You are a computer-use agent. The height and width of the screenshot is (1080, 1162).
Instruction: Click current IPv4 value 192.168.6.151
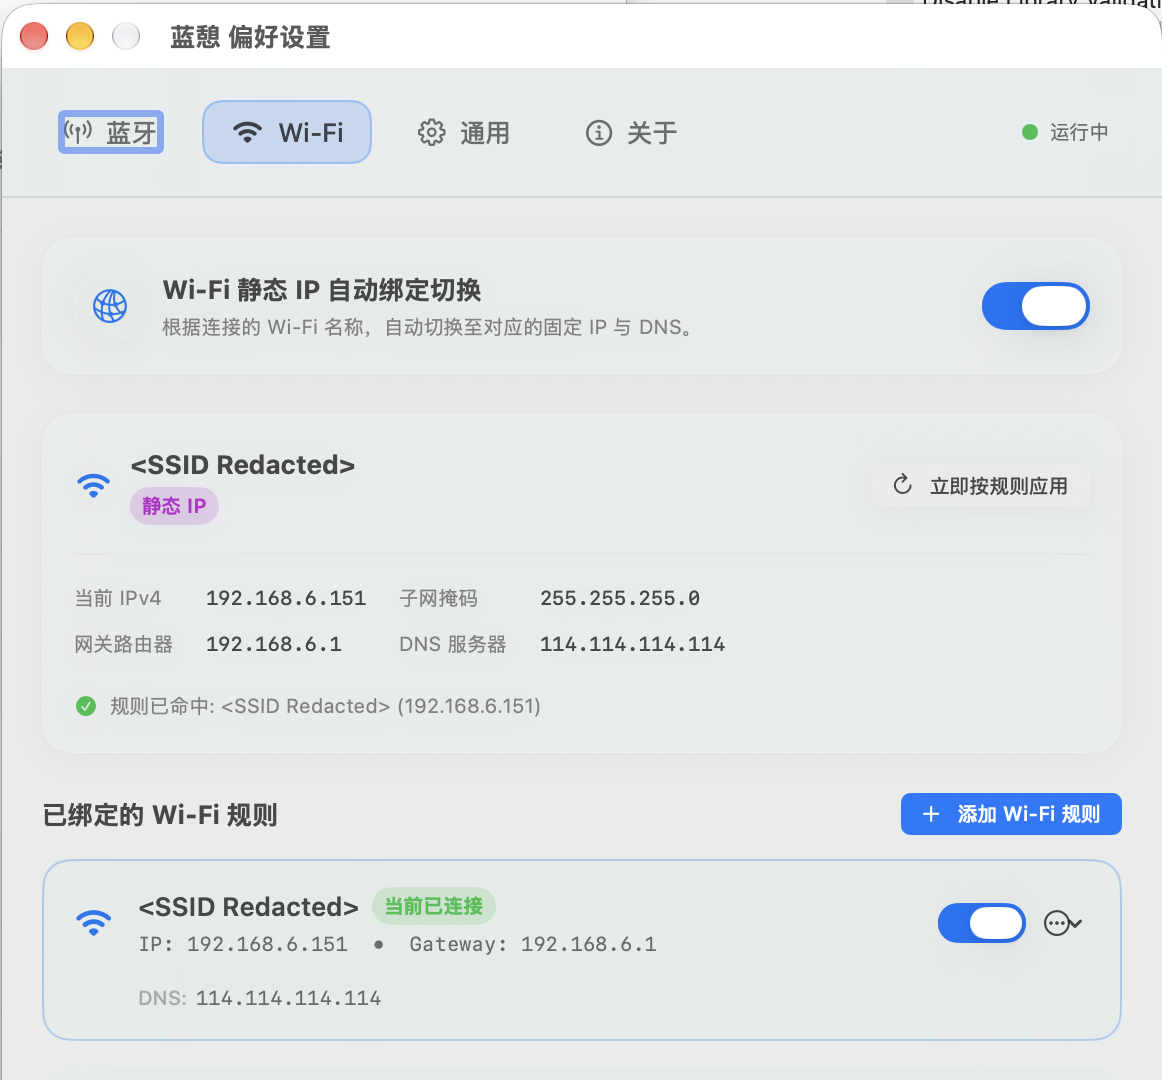click(x=286, y=598)
